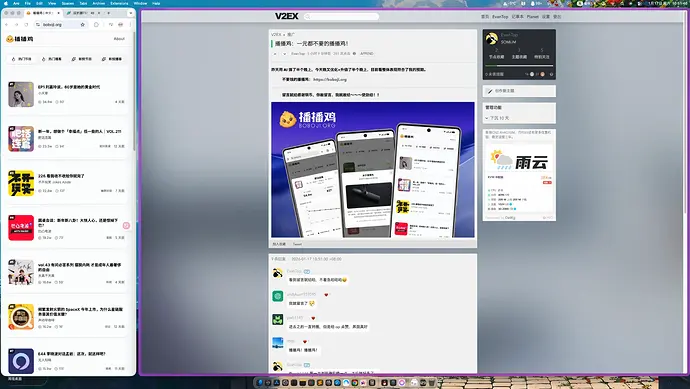Click the V2EX logo

tap(286, 16)
